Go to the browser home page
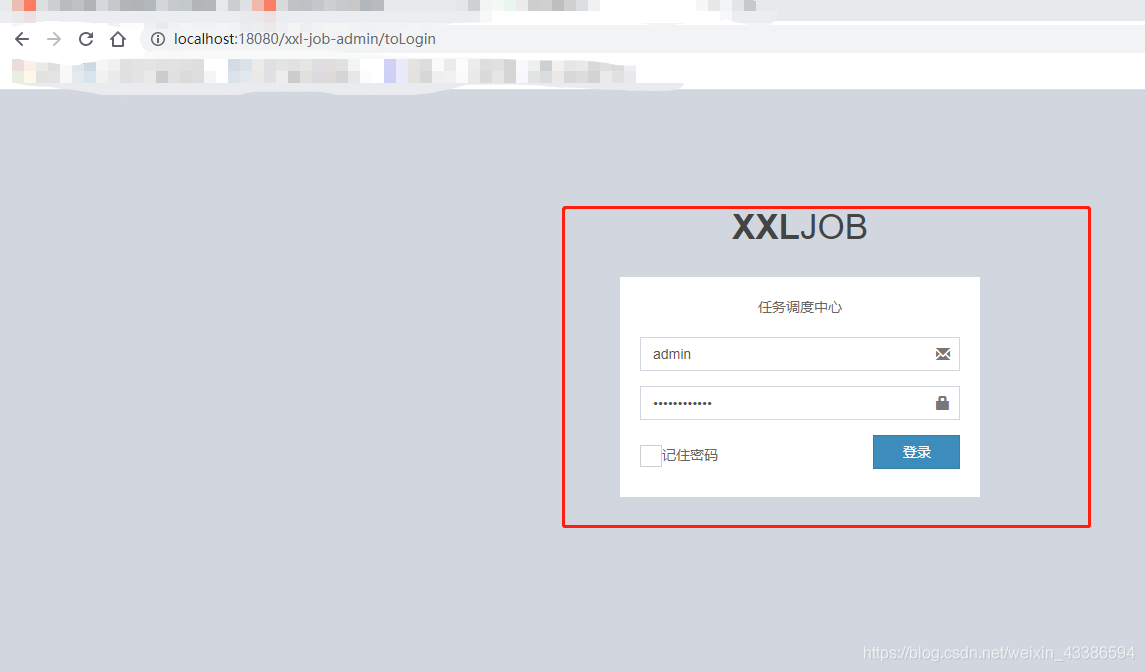Viewport: 1145px width, 672px height. coord(118,39)
